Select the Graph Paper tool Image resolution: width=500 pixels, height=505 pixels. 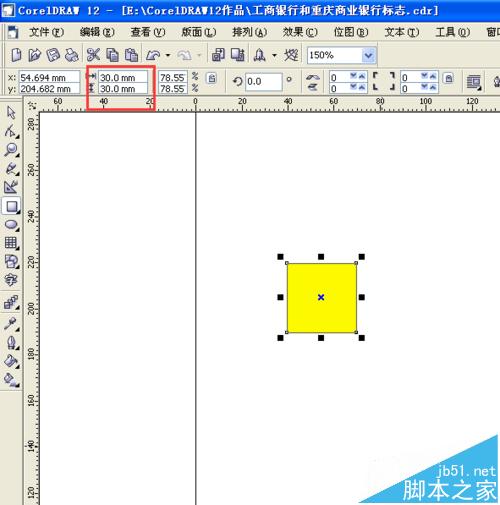(x=11, y=243)
